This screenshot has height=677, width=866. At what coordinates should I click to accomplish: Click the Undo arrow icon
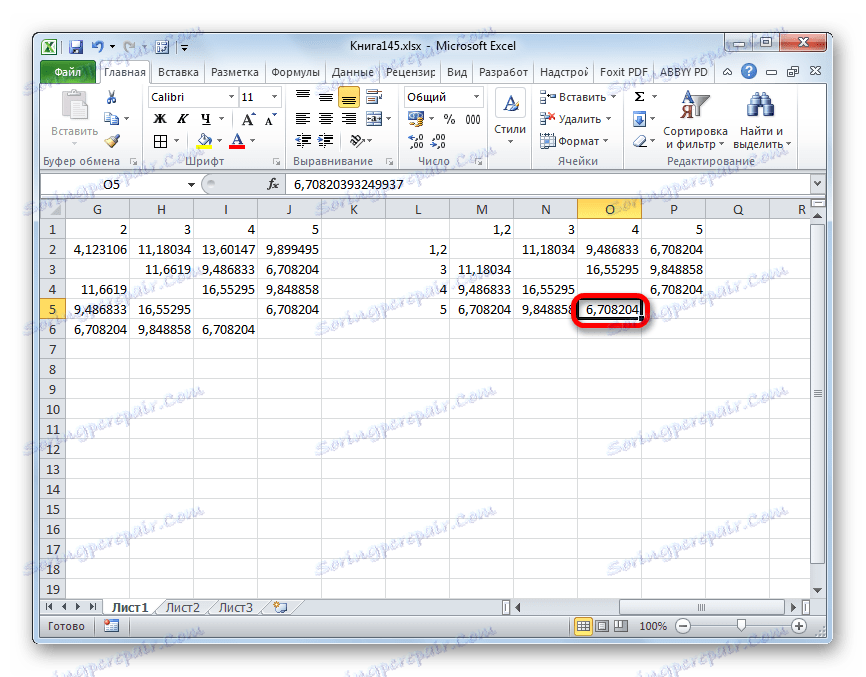click(97, 47)
